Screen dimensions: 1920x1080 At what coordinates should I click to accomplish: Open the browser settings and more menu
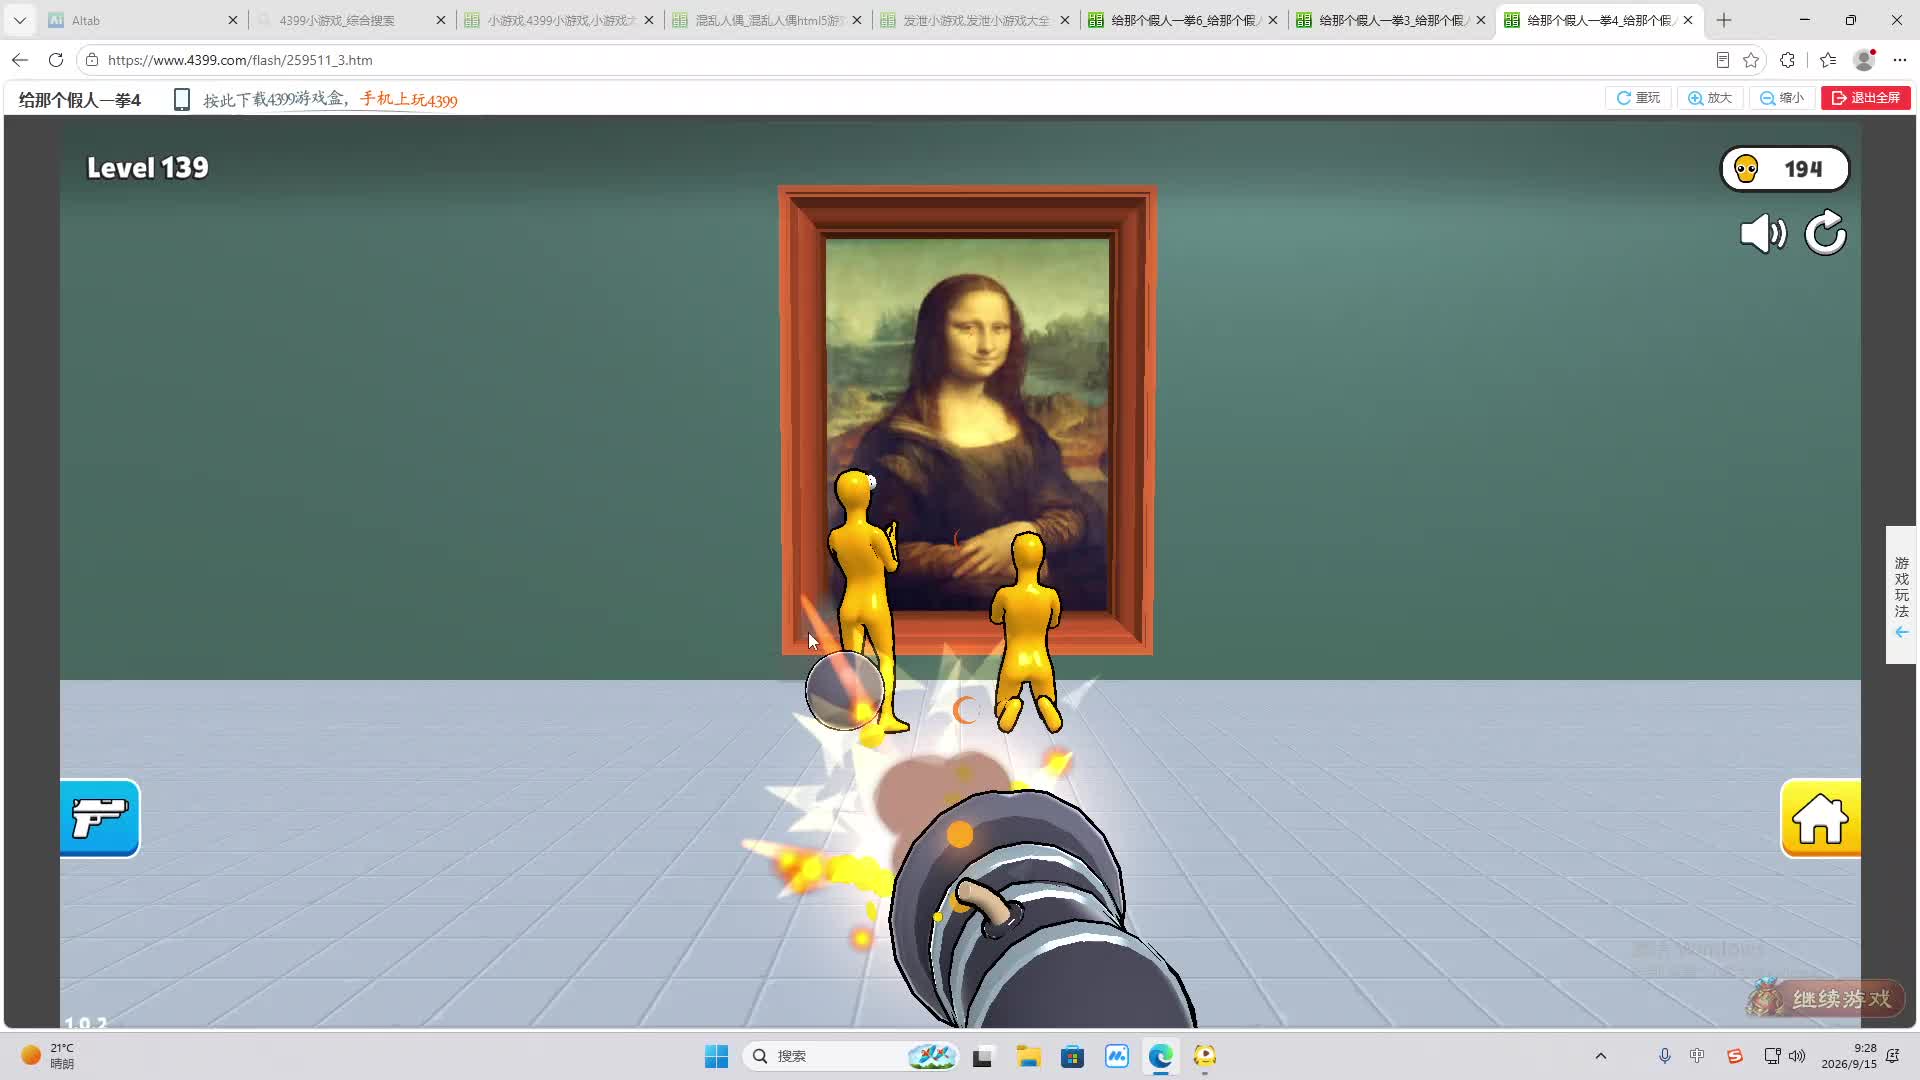(x=1900, y=60)
